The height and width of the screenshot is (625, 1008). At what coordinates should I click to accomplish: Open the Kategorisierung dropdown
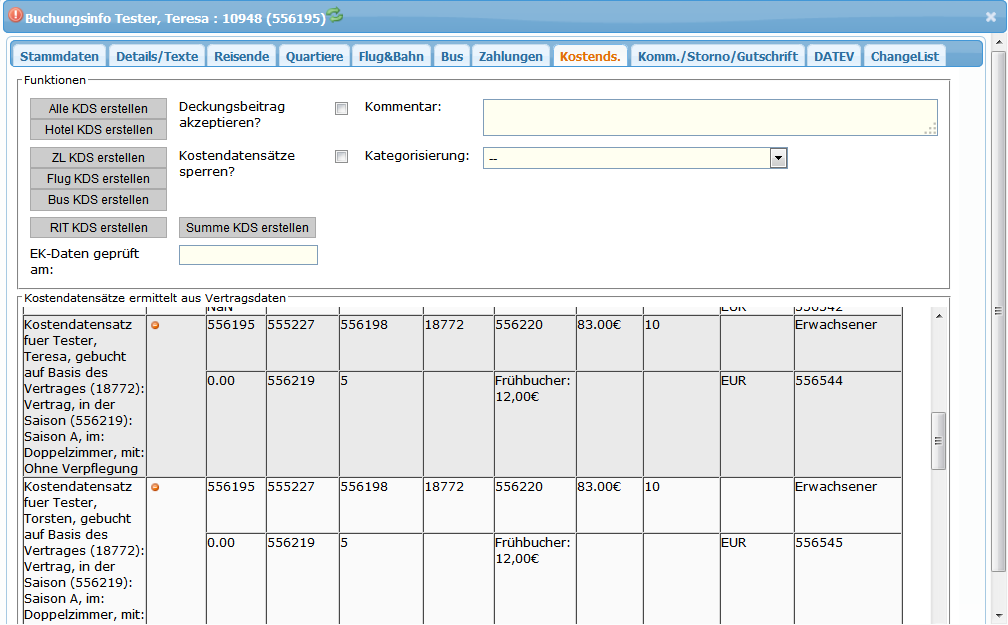coord(778,158)
